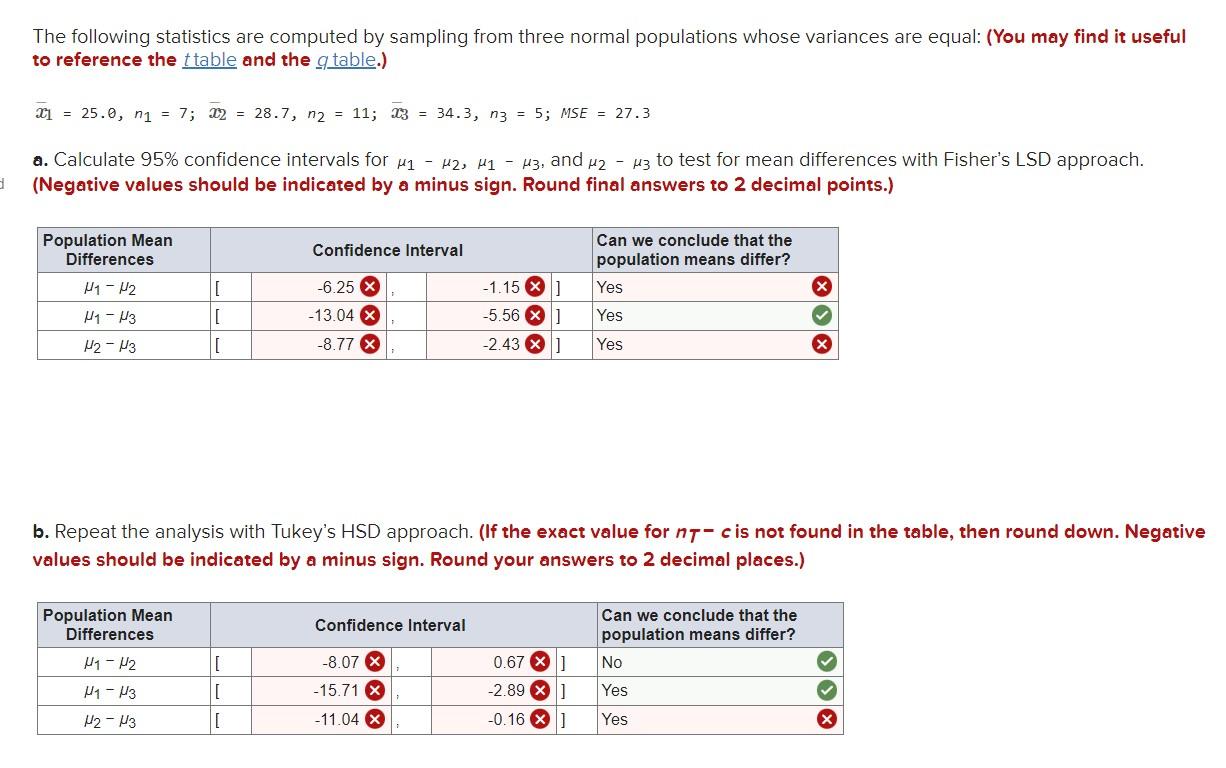Click the green checkmark on μ1−μ2 HSD row
1226x768 pixels.
[x=826, y=662]
